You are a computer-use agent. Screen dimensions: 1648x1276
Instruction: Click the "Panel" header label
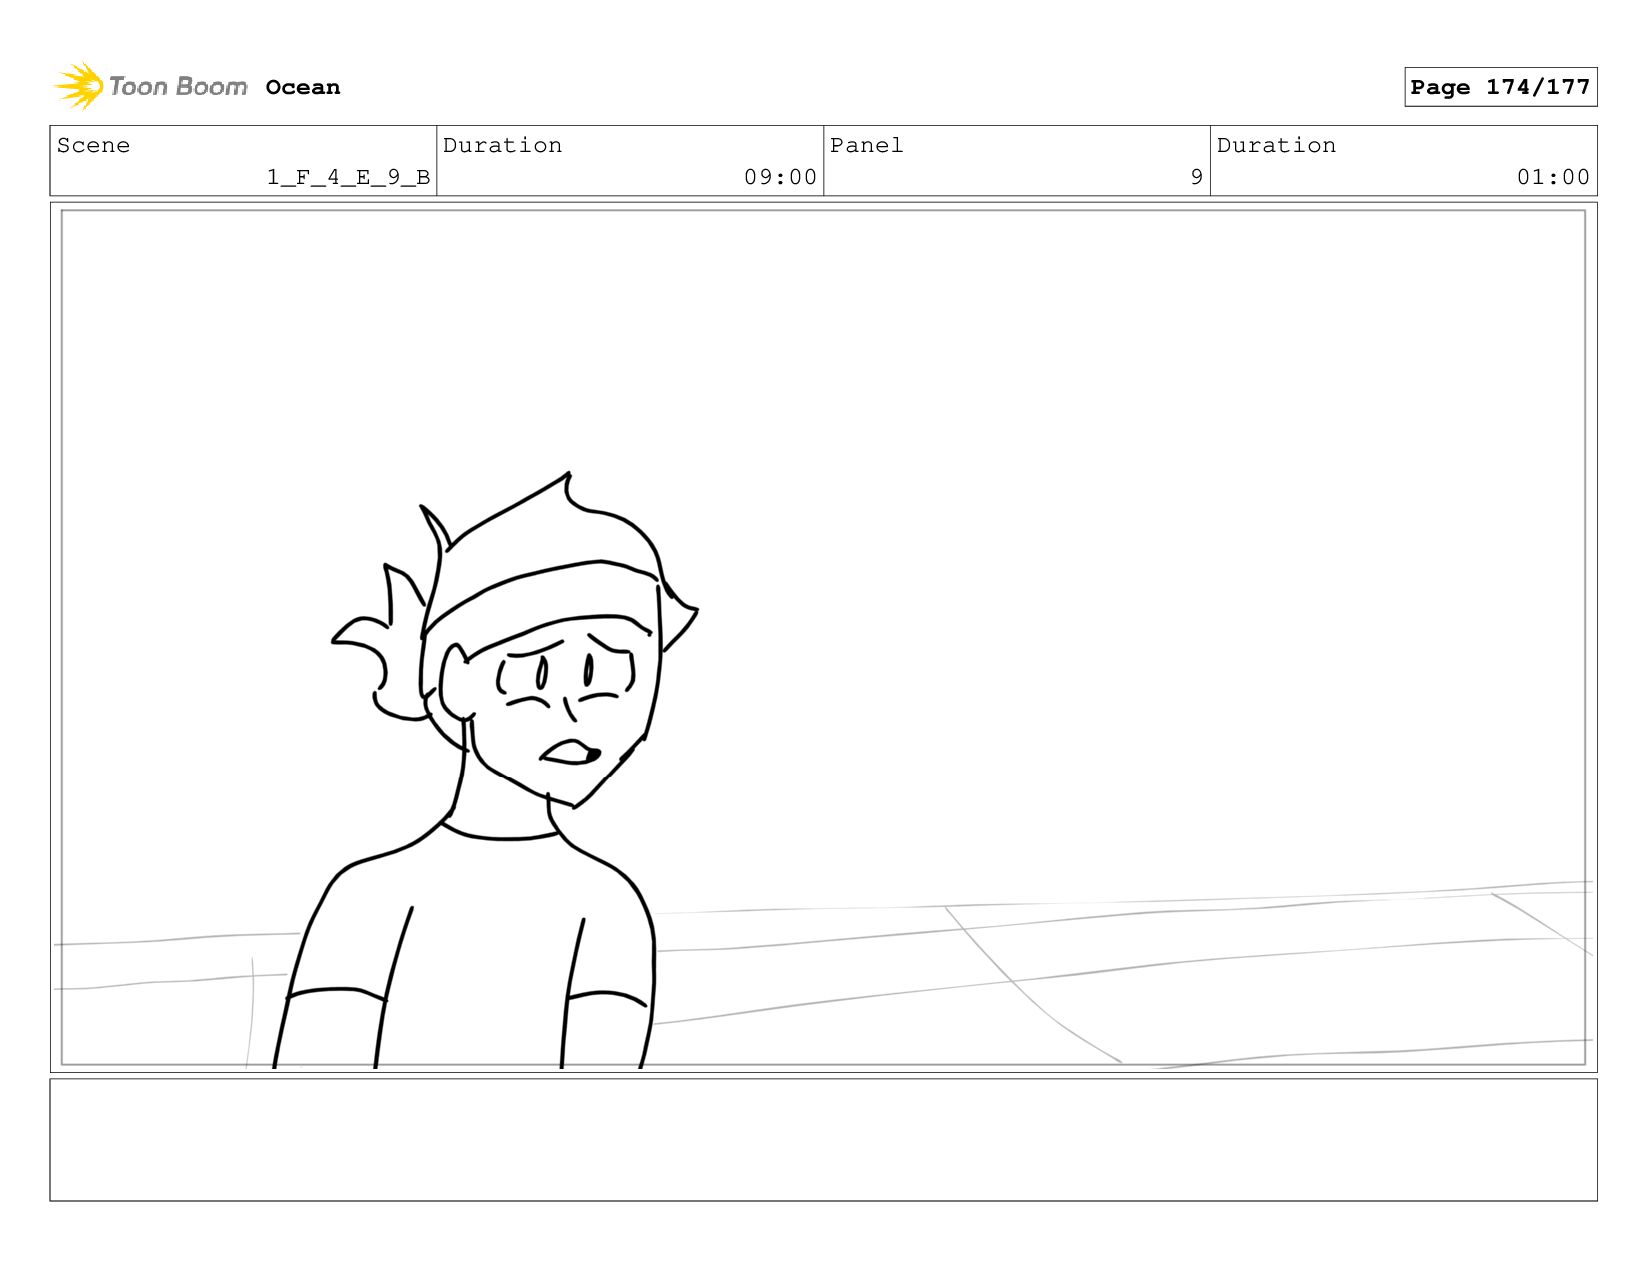(866, 145)
